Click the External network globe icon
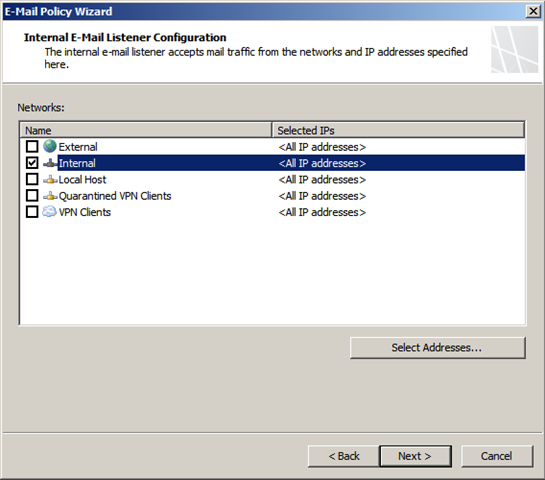The height and width of the screenshot is (480, 545). point(50,146)
